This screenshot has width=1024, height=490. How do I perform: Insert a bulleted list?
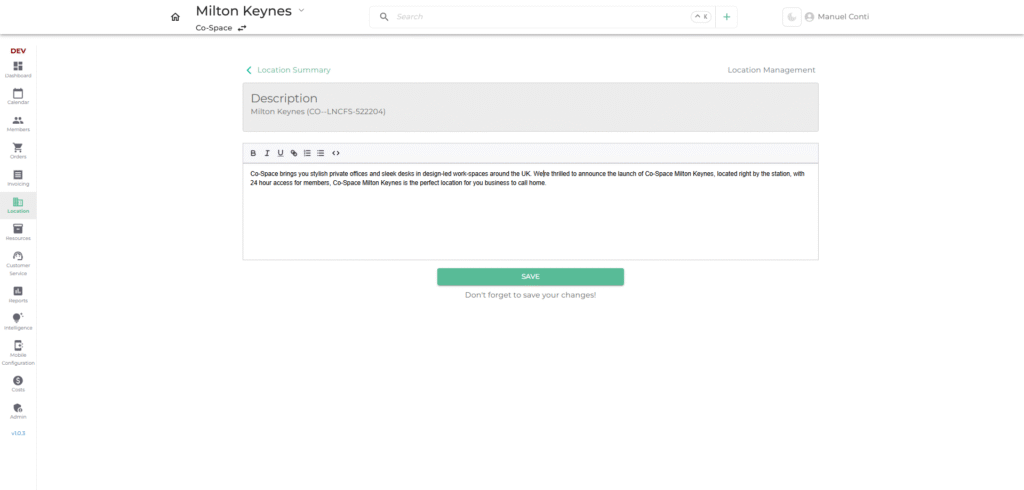point(321,153)
